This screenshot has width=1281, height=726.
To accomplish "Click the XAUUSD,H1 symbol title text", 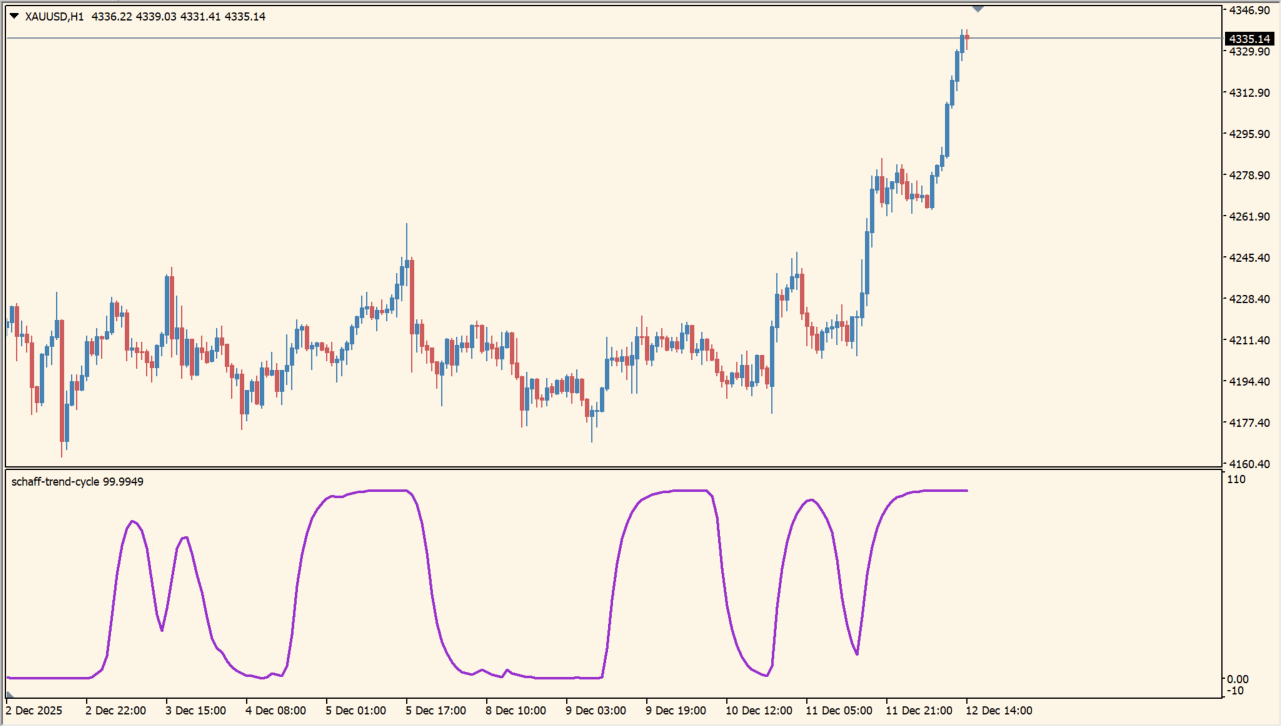I will pos(55,16).
